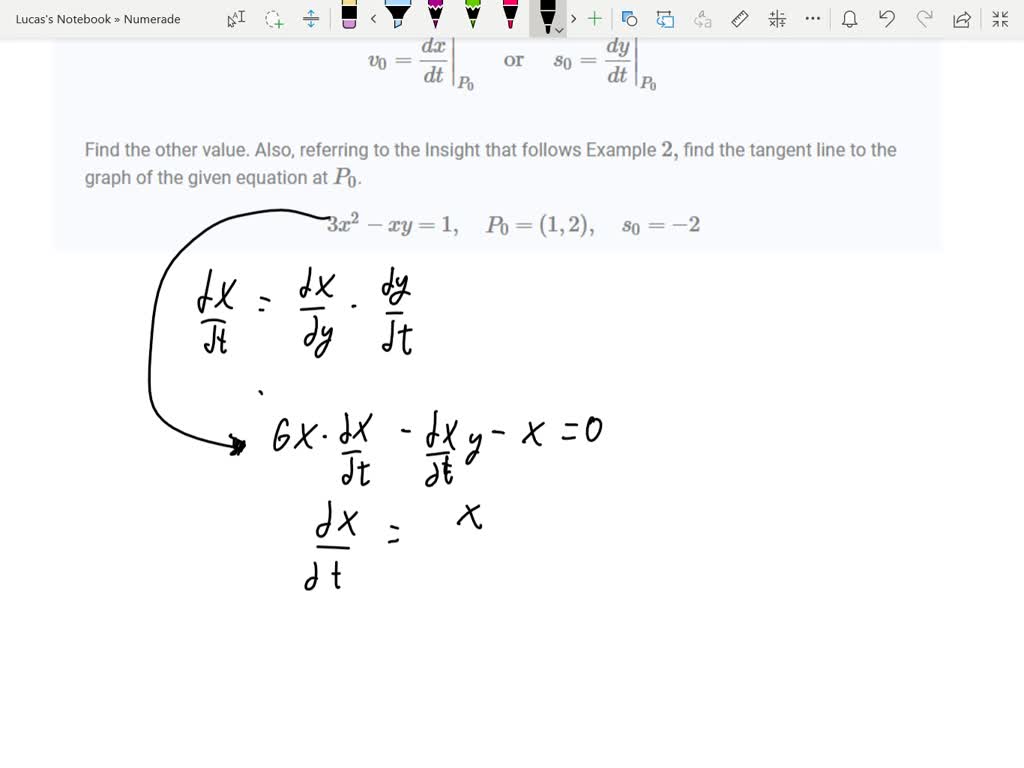Select the black pen tool
The width and height of the screenshot is (1024, 768).
[x=546, y=18]
